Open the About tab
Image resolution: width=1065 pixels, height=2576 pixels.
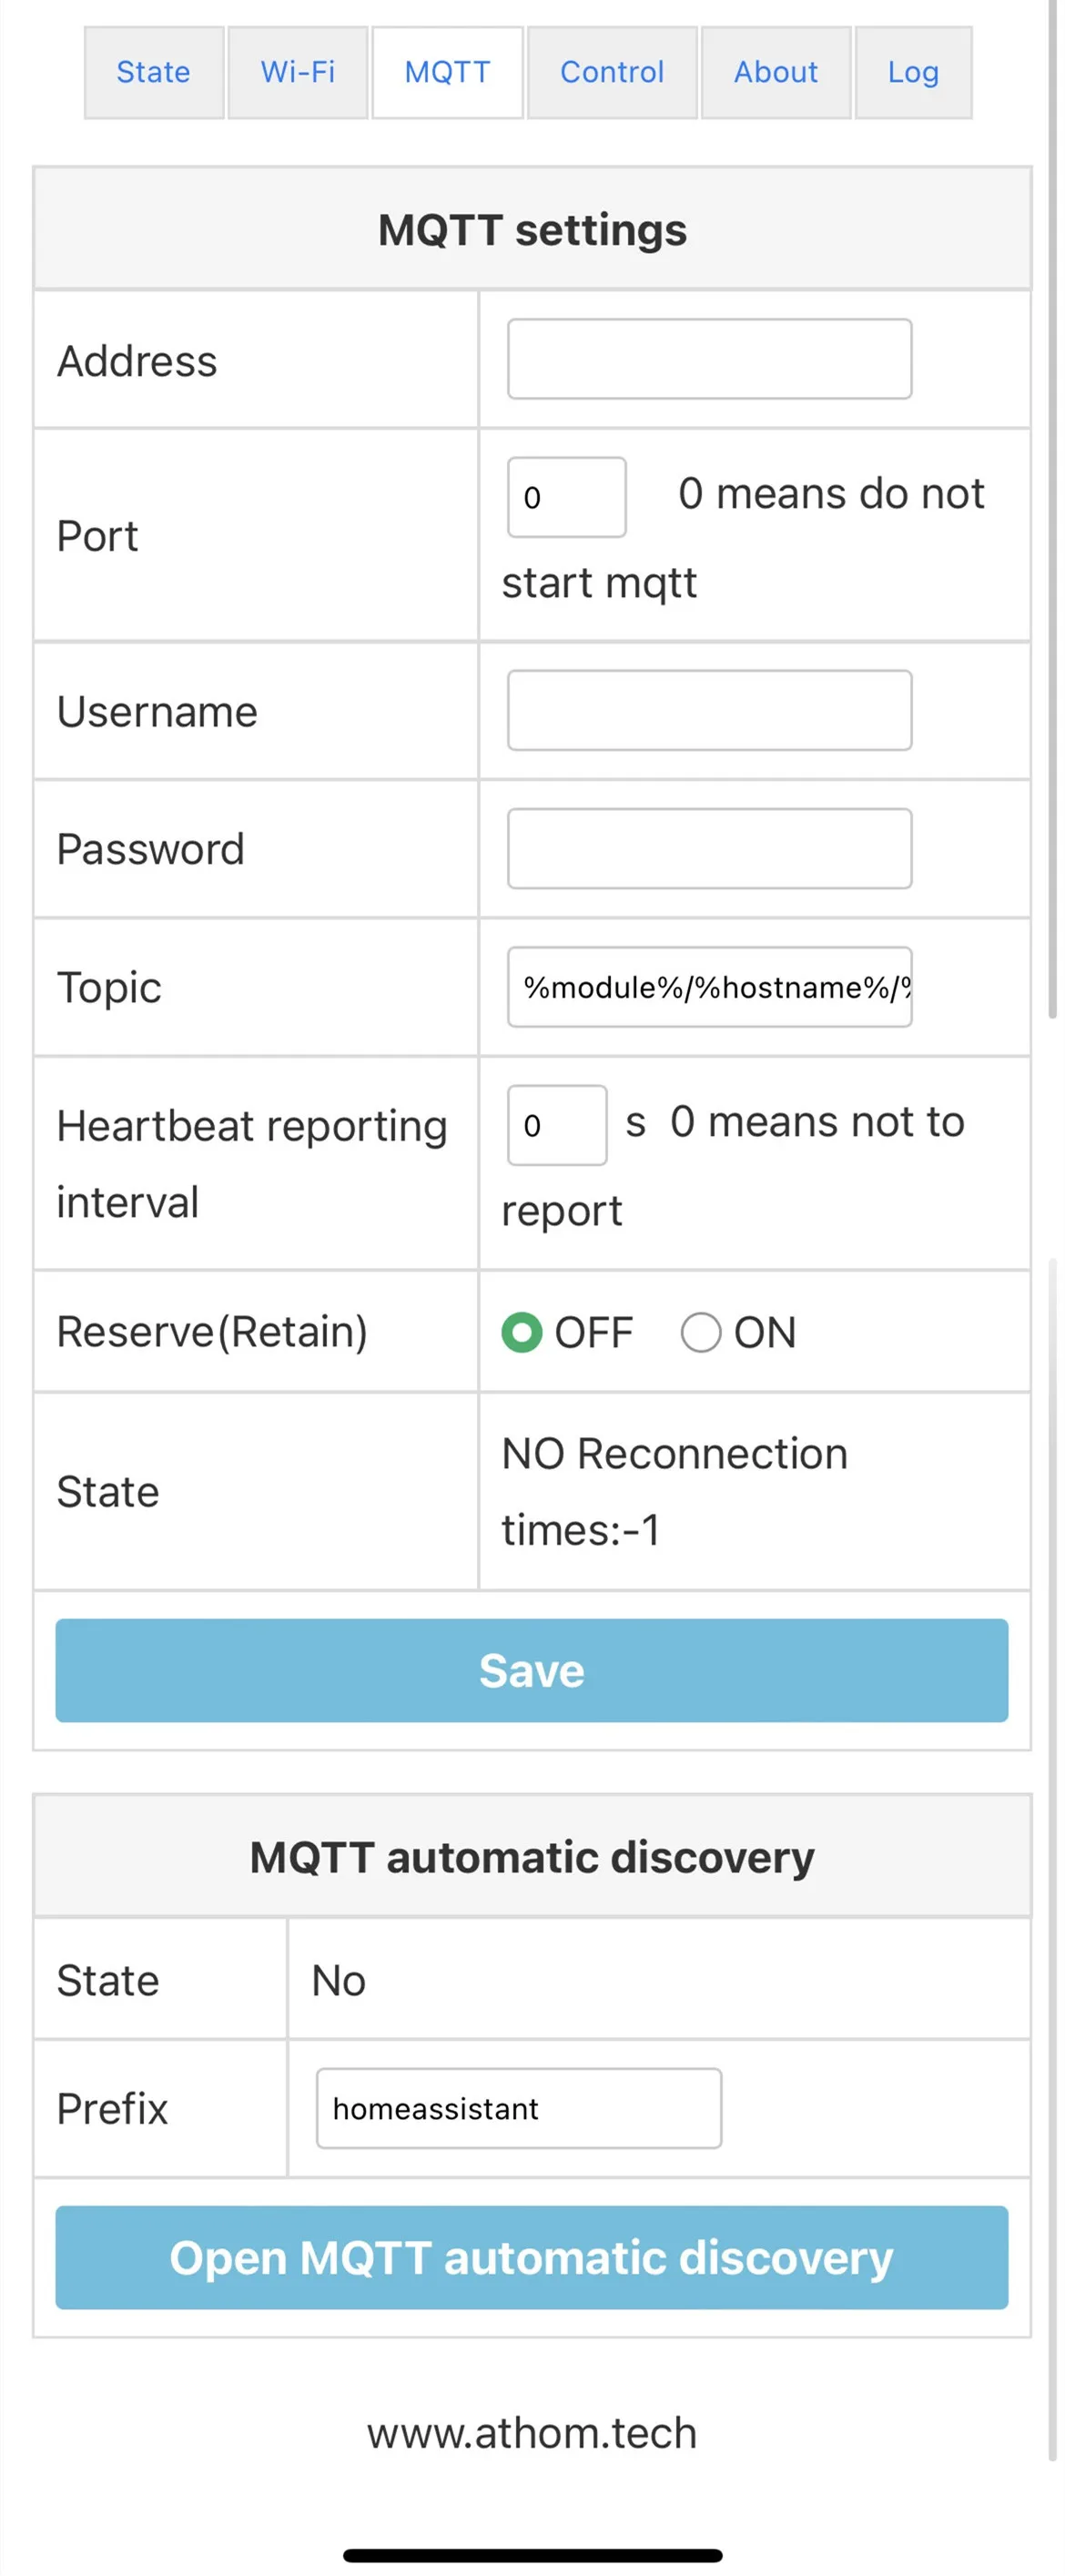point(775,72)
